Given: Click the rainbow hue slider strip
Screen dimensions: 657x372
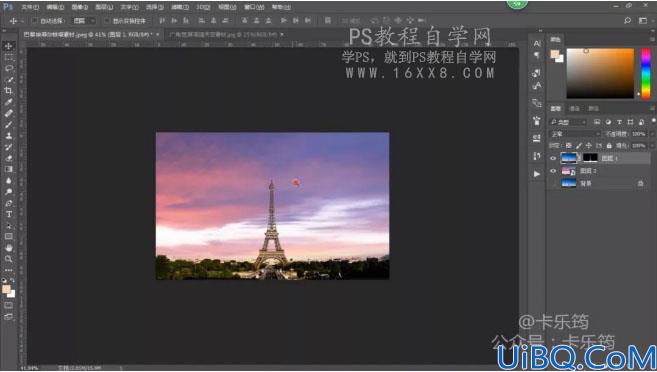Looking at the screenshot, I should (x=646, y=73).
